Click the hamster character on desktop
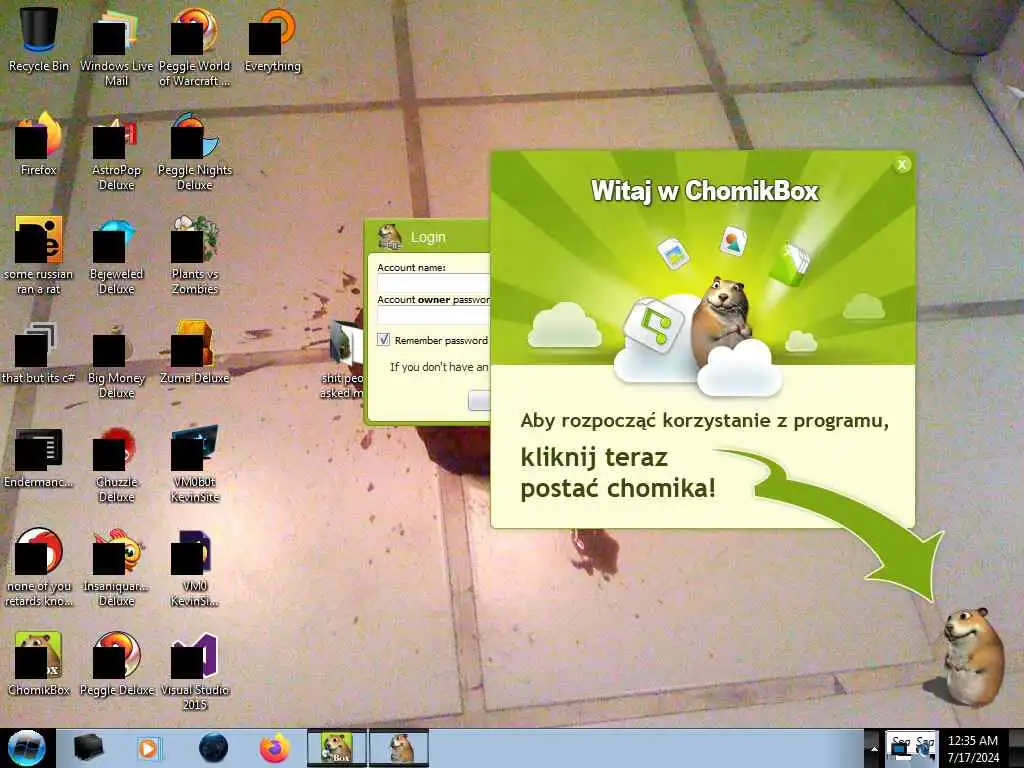Image resolution: width=1024 pixels, height=768 pixels. coord(973,656)
